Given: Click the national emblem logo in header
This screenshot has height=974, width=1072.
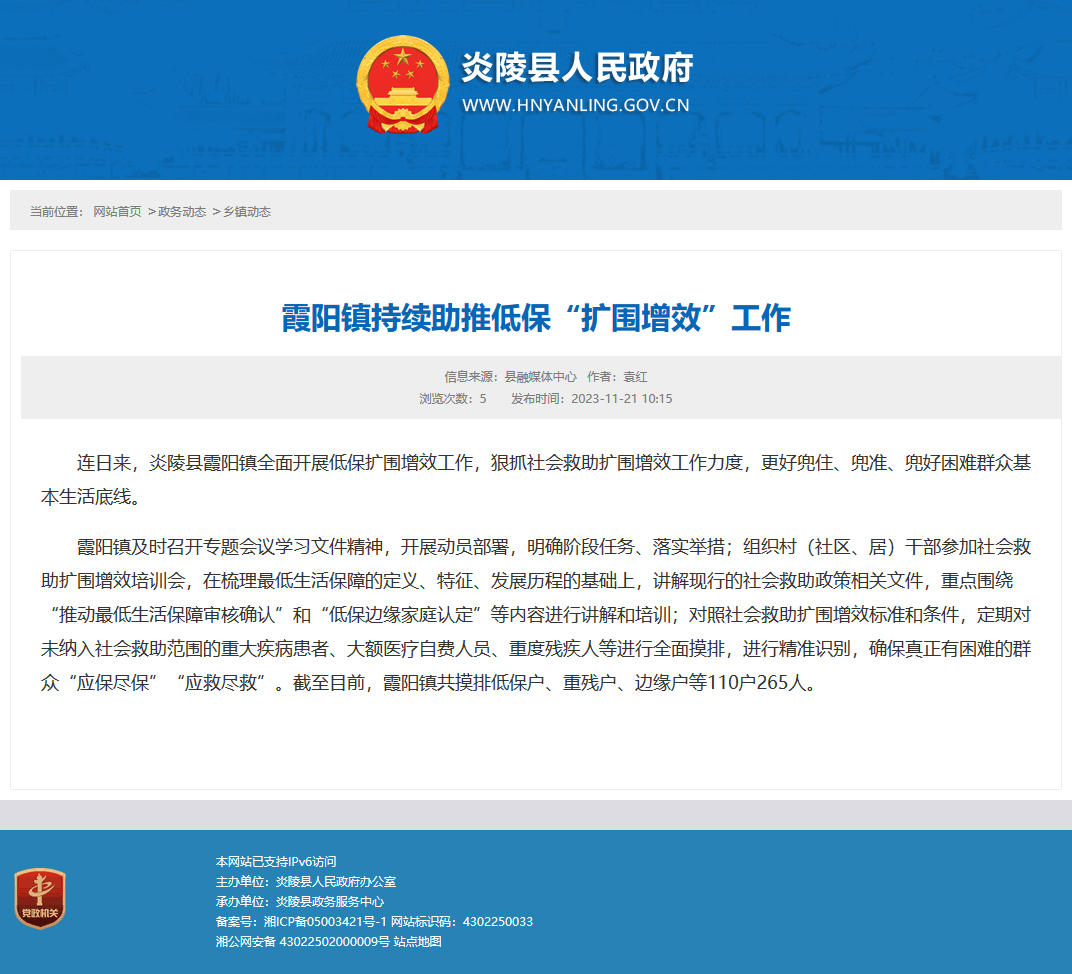Looking at the screenshot, I should pyautogui.click(x=403, y=85).
